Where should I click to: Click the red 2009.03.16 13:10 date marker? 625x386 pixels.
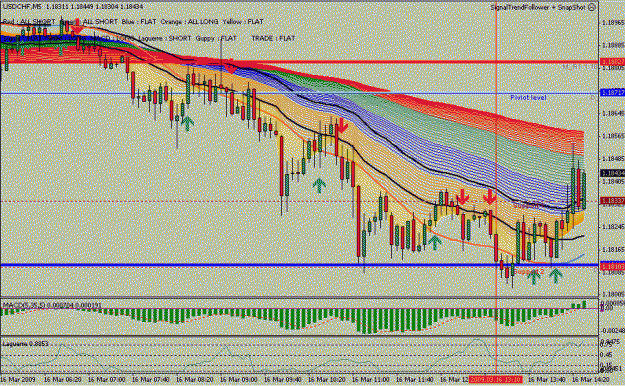point(496,379)
